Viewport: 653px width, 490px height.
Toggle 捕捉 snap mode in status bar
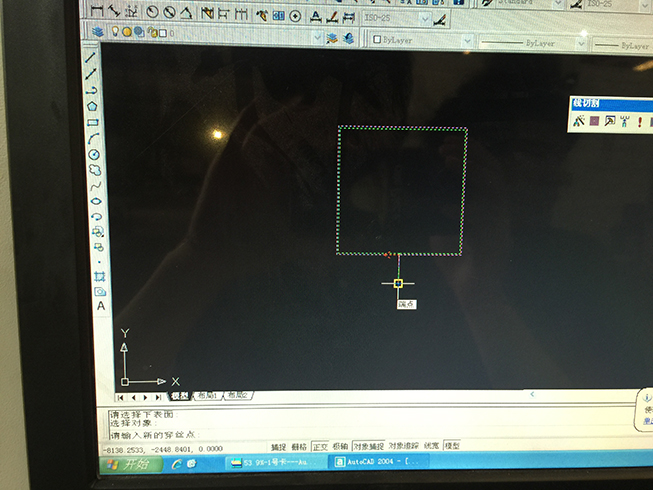(x=278, y=447)
